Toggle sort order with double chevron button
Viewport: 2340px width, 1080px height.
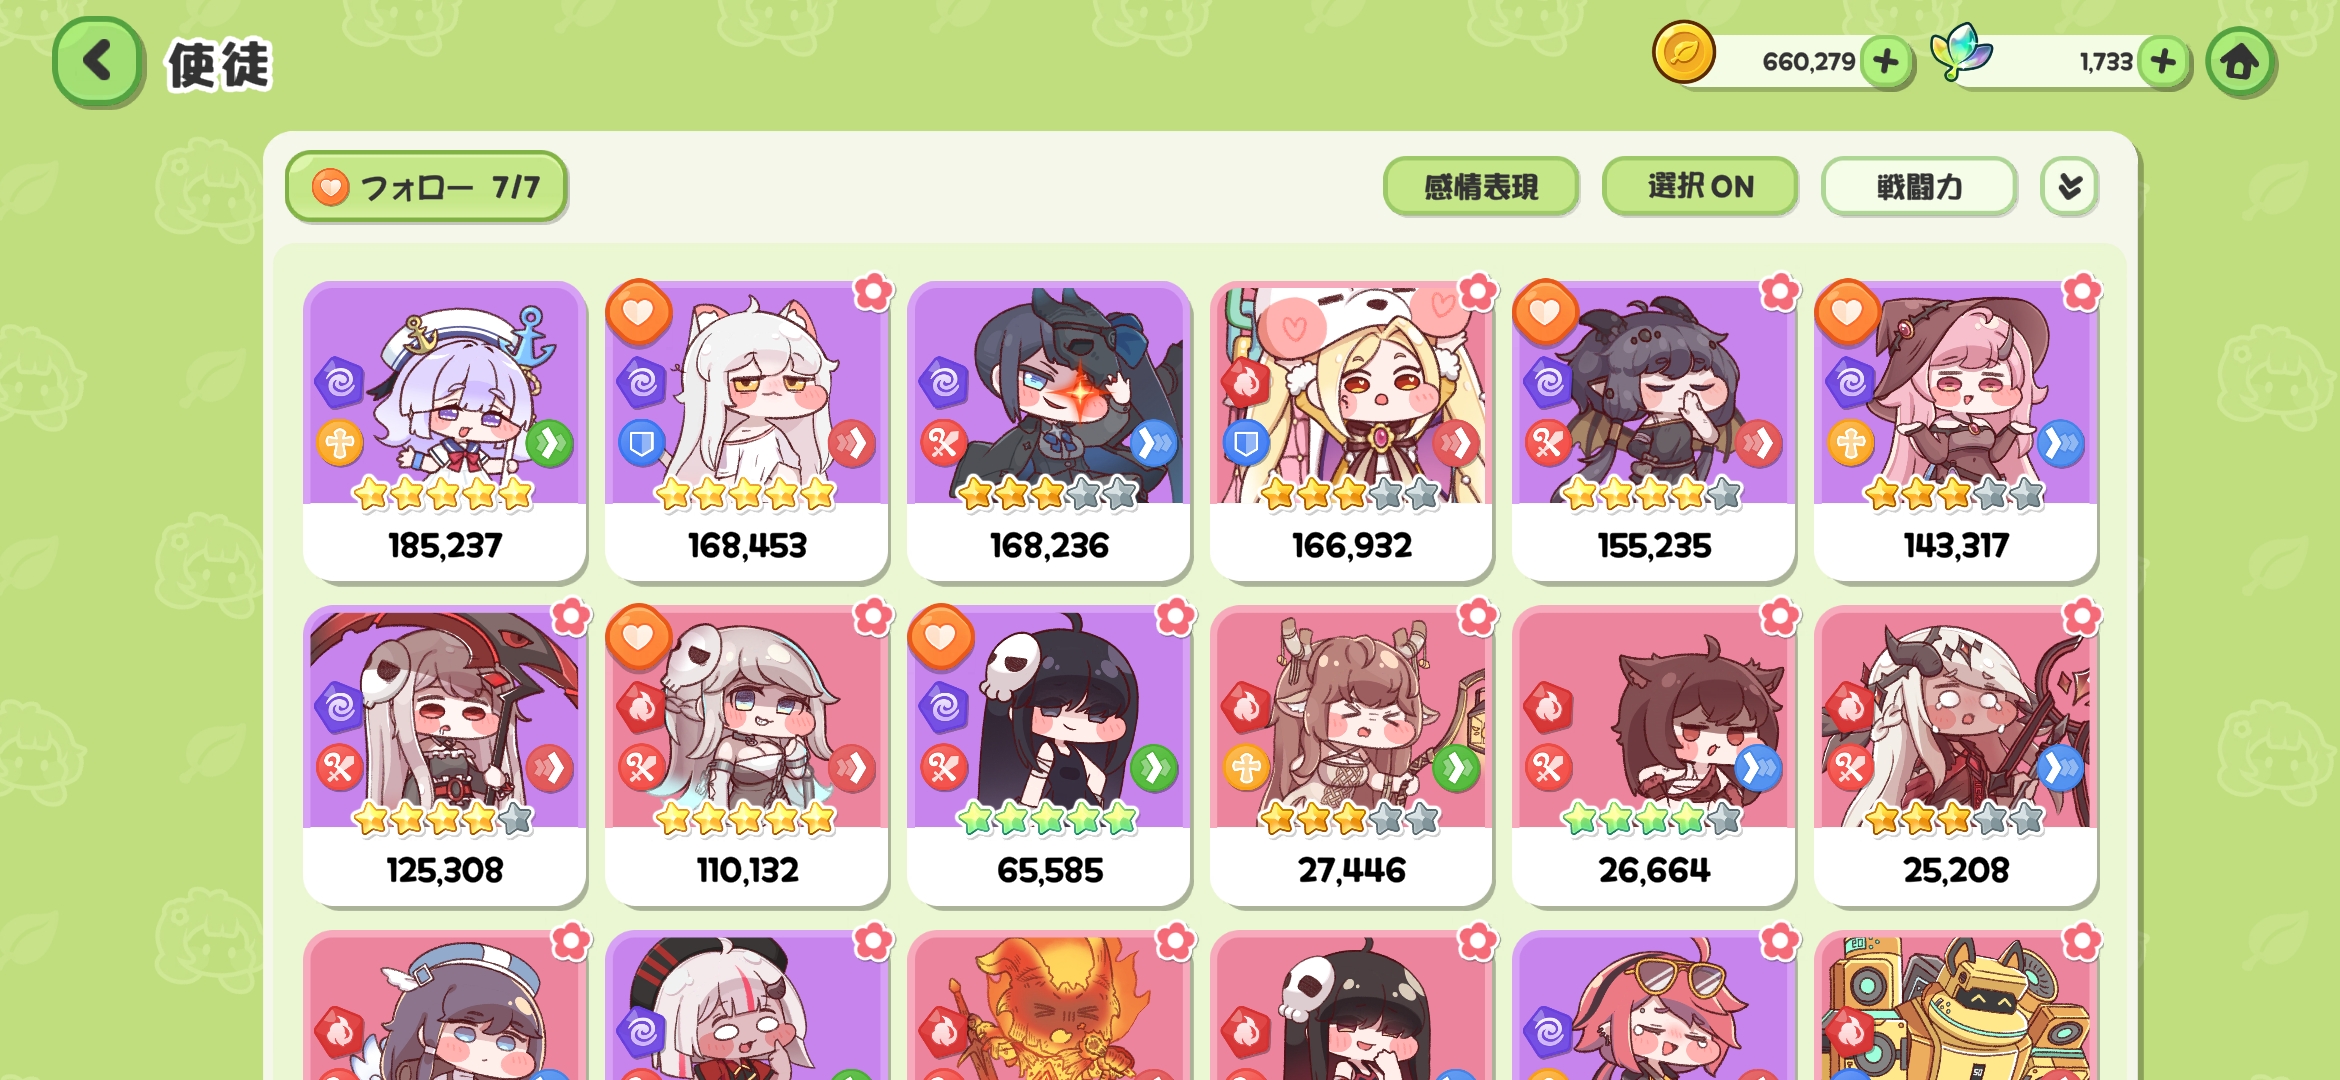(2070, 187)
